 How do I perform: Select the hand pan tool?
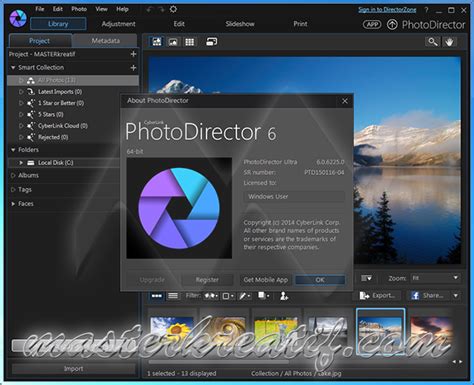click(x=449, y=42)
